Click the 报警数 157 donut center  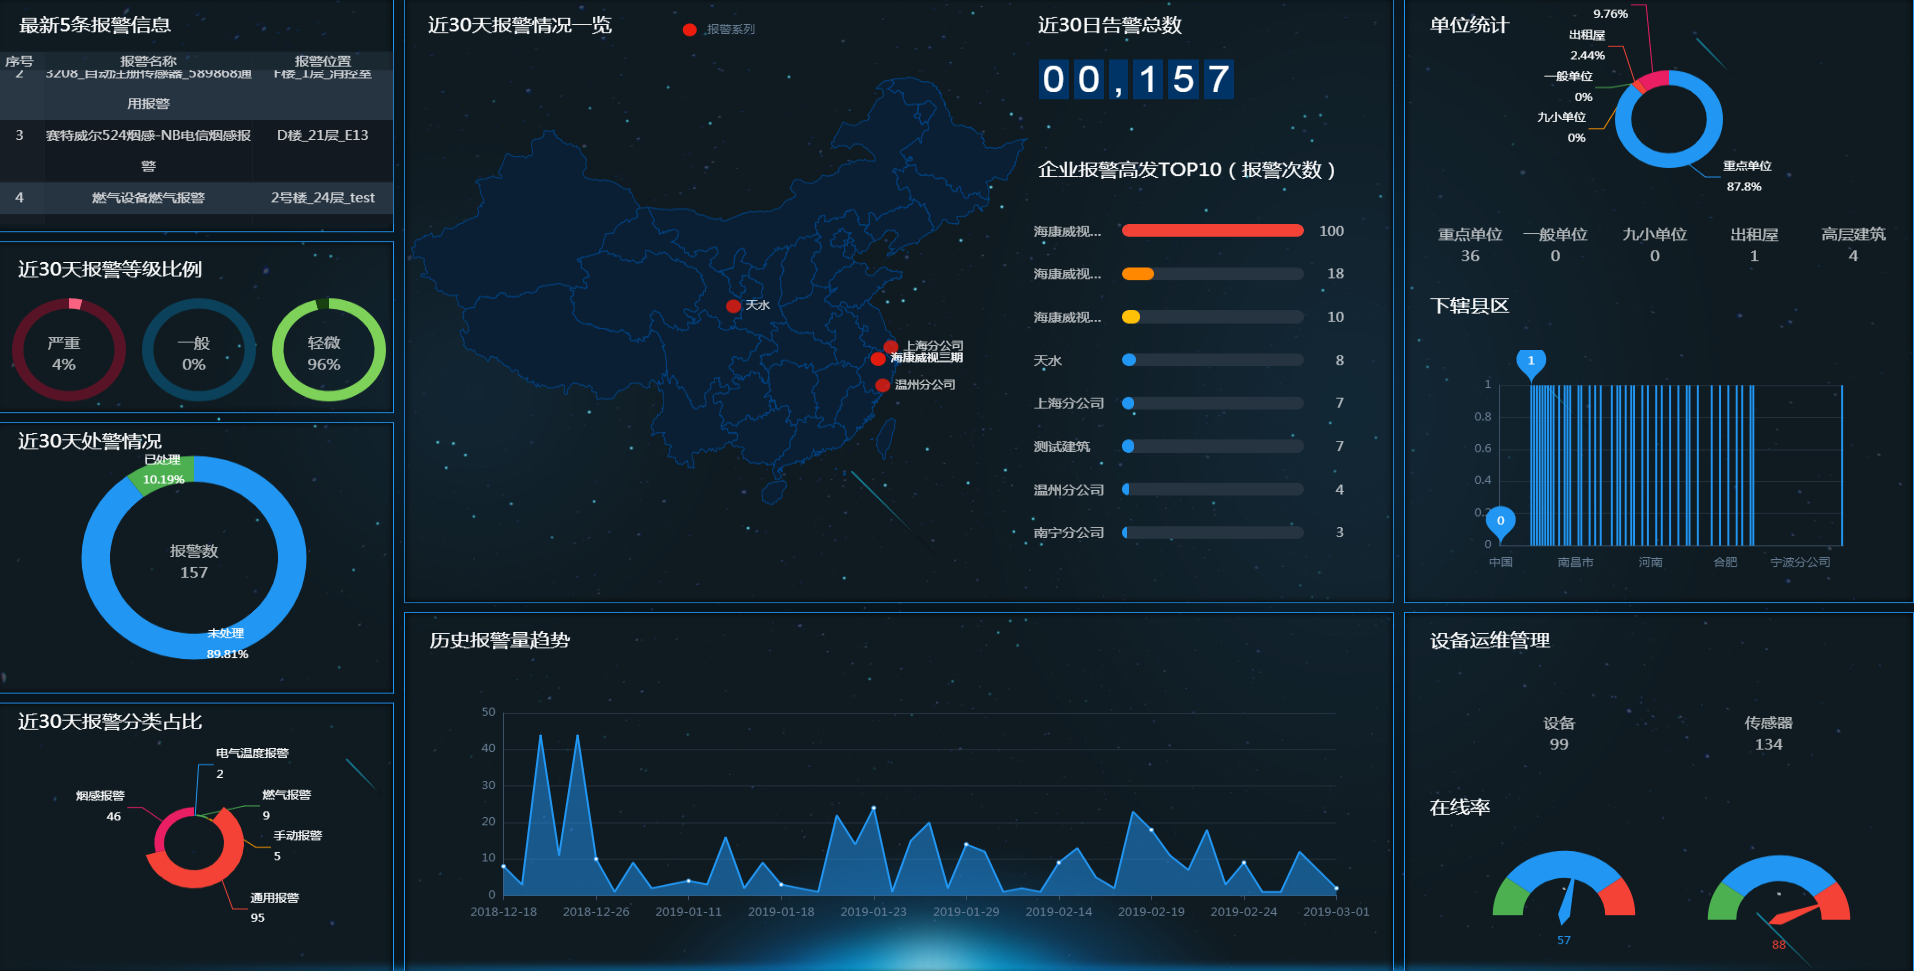[x=194, y=561]
